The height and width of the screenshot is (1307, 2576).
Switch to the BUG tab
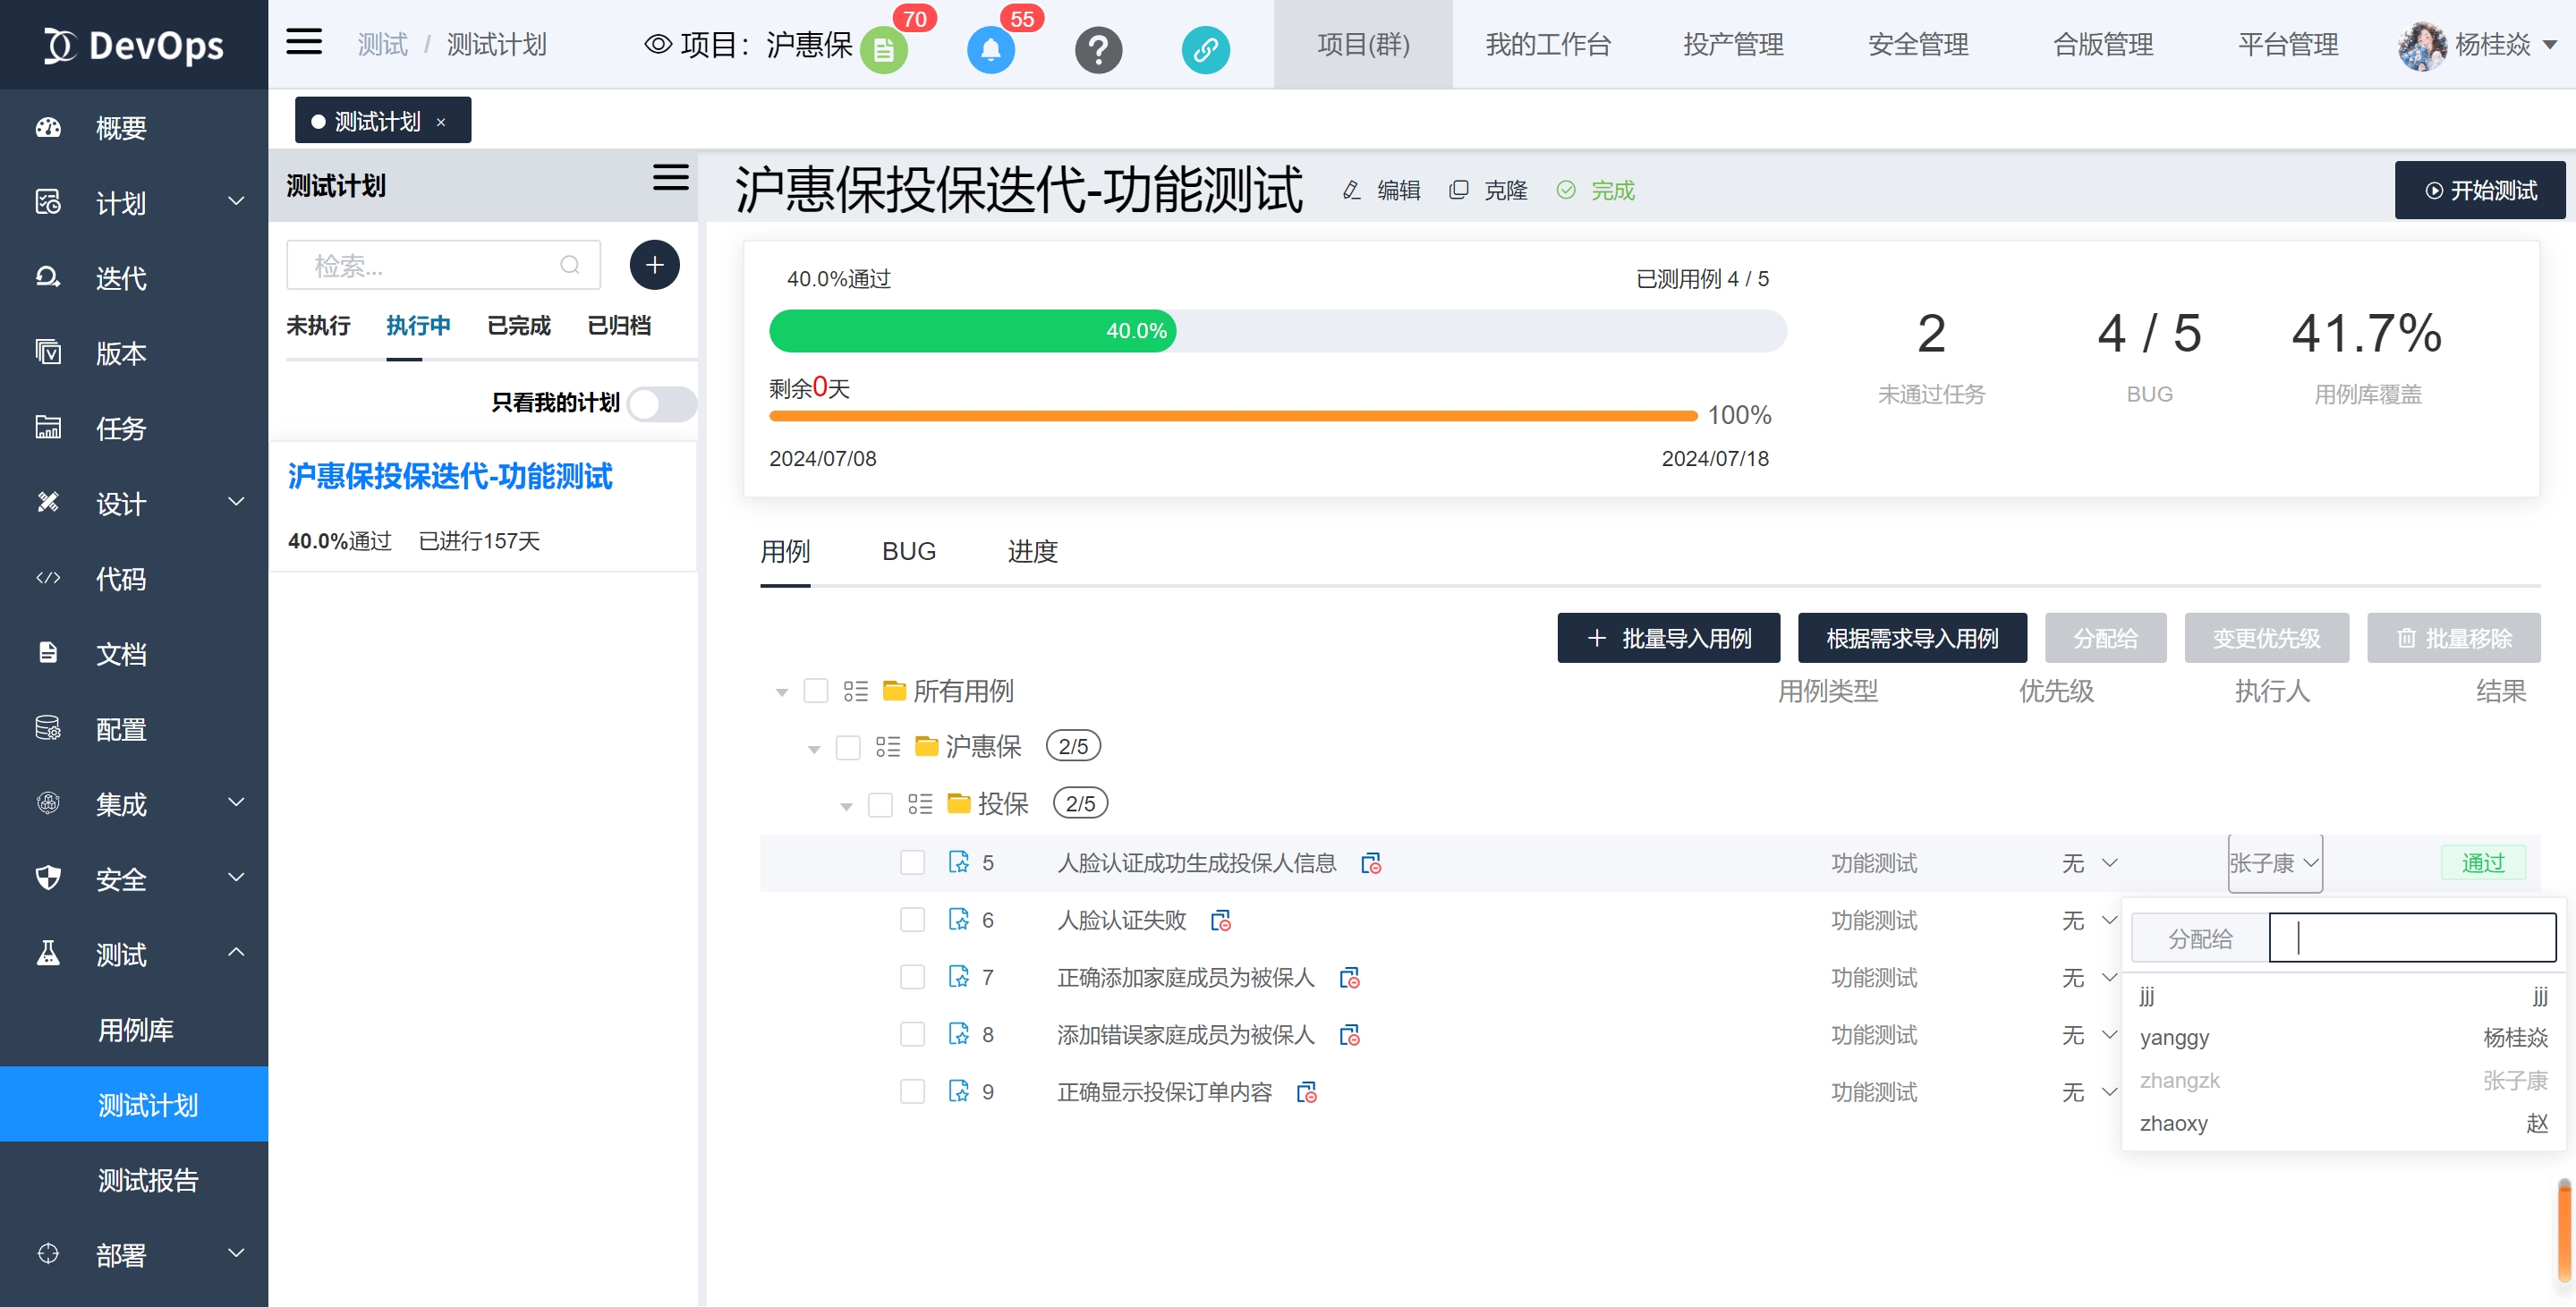coord(908,551)
